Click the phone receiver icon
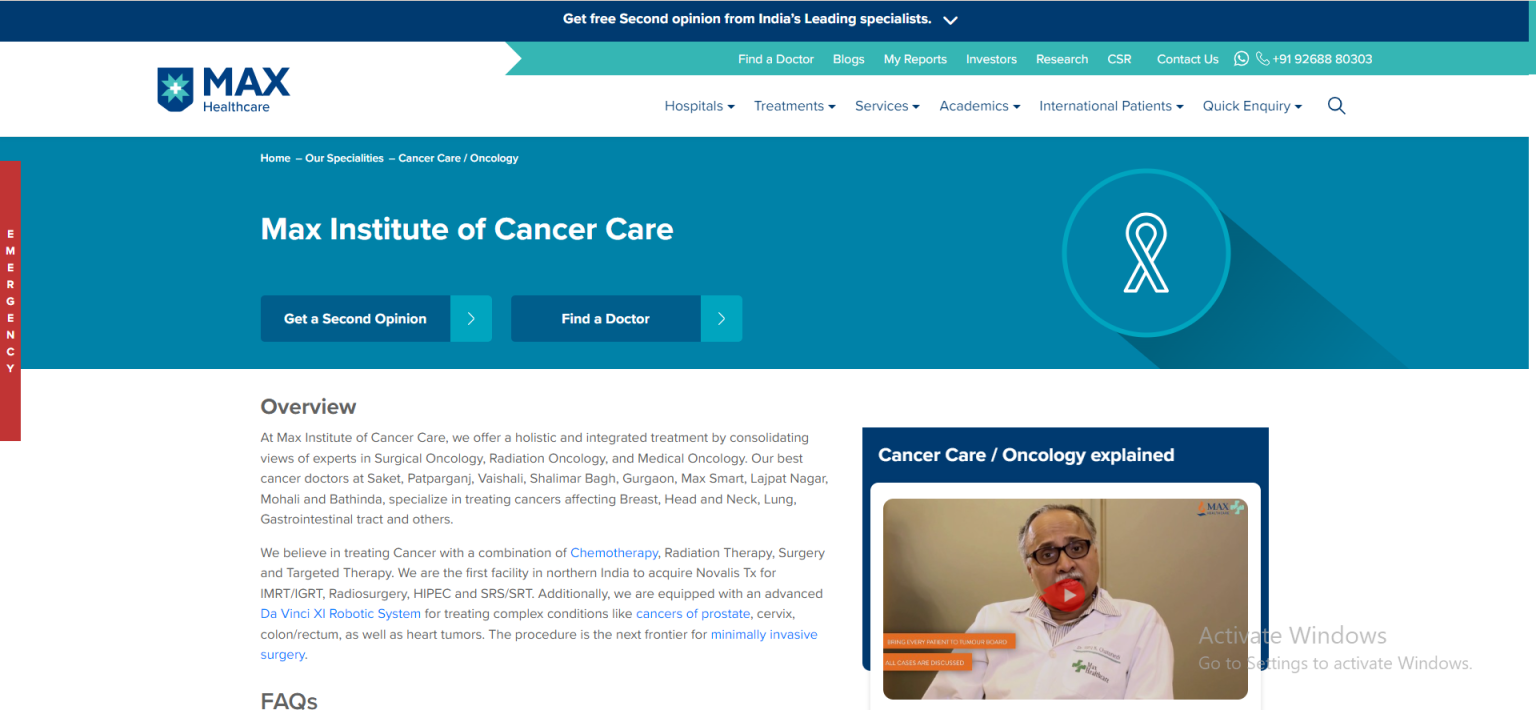 point(1262,58)
